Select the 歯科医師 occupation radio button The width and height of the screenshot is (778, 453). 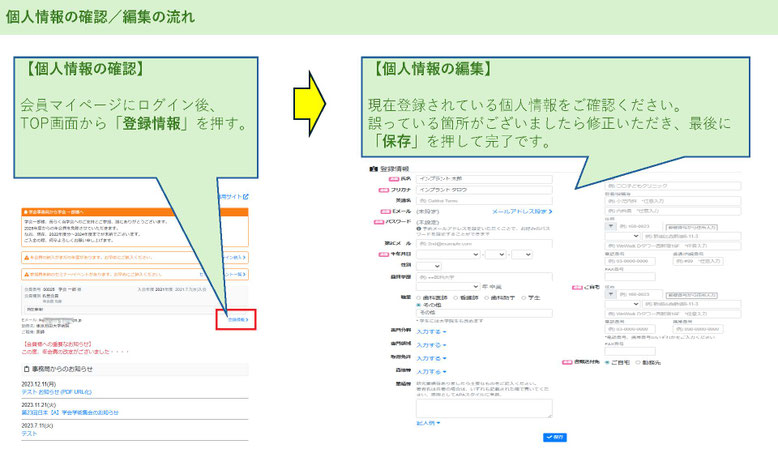click(x=419, y=298)
